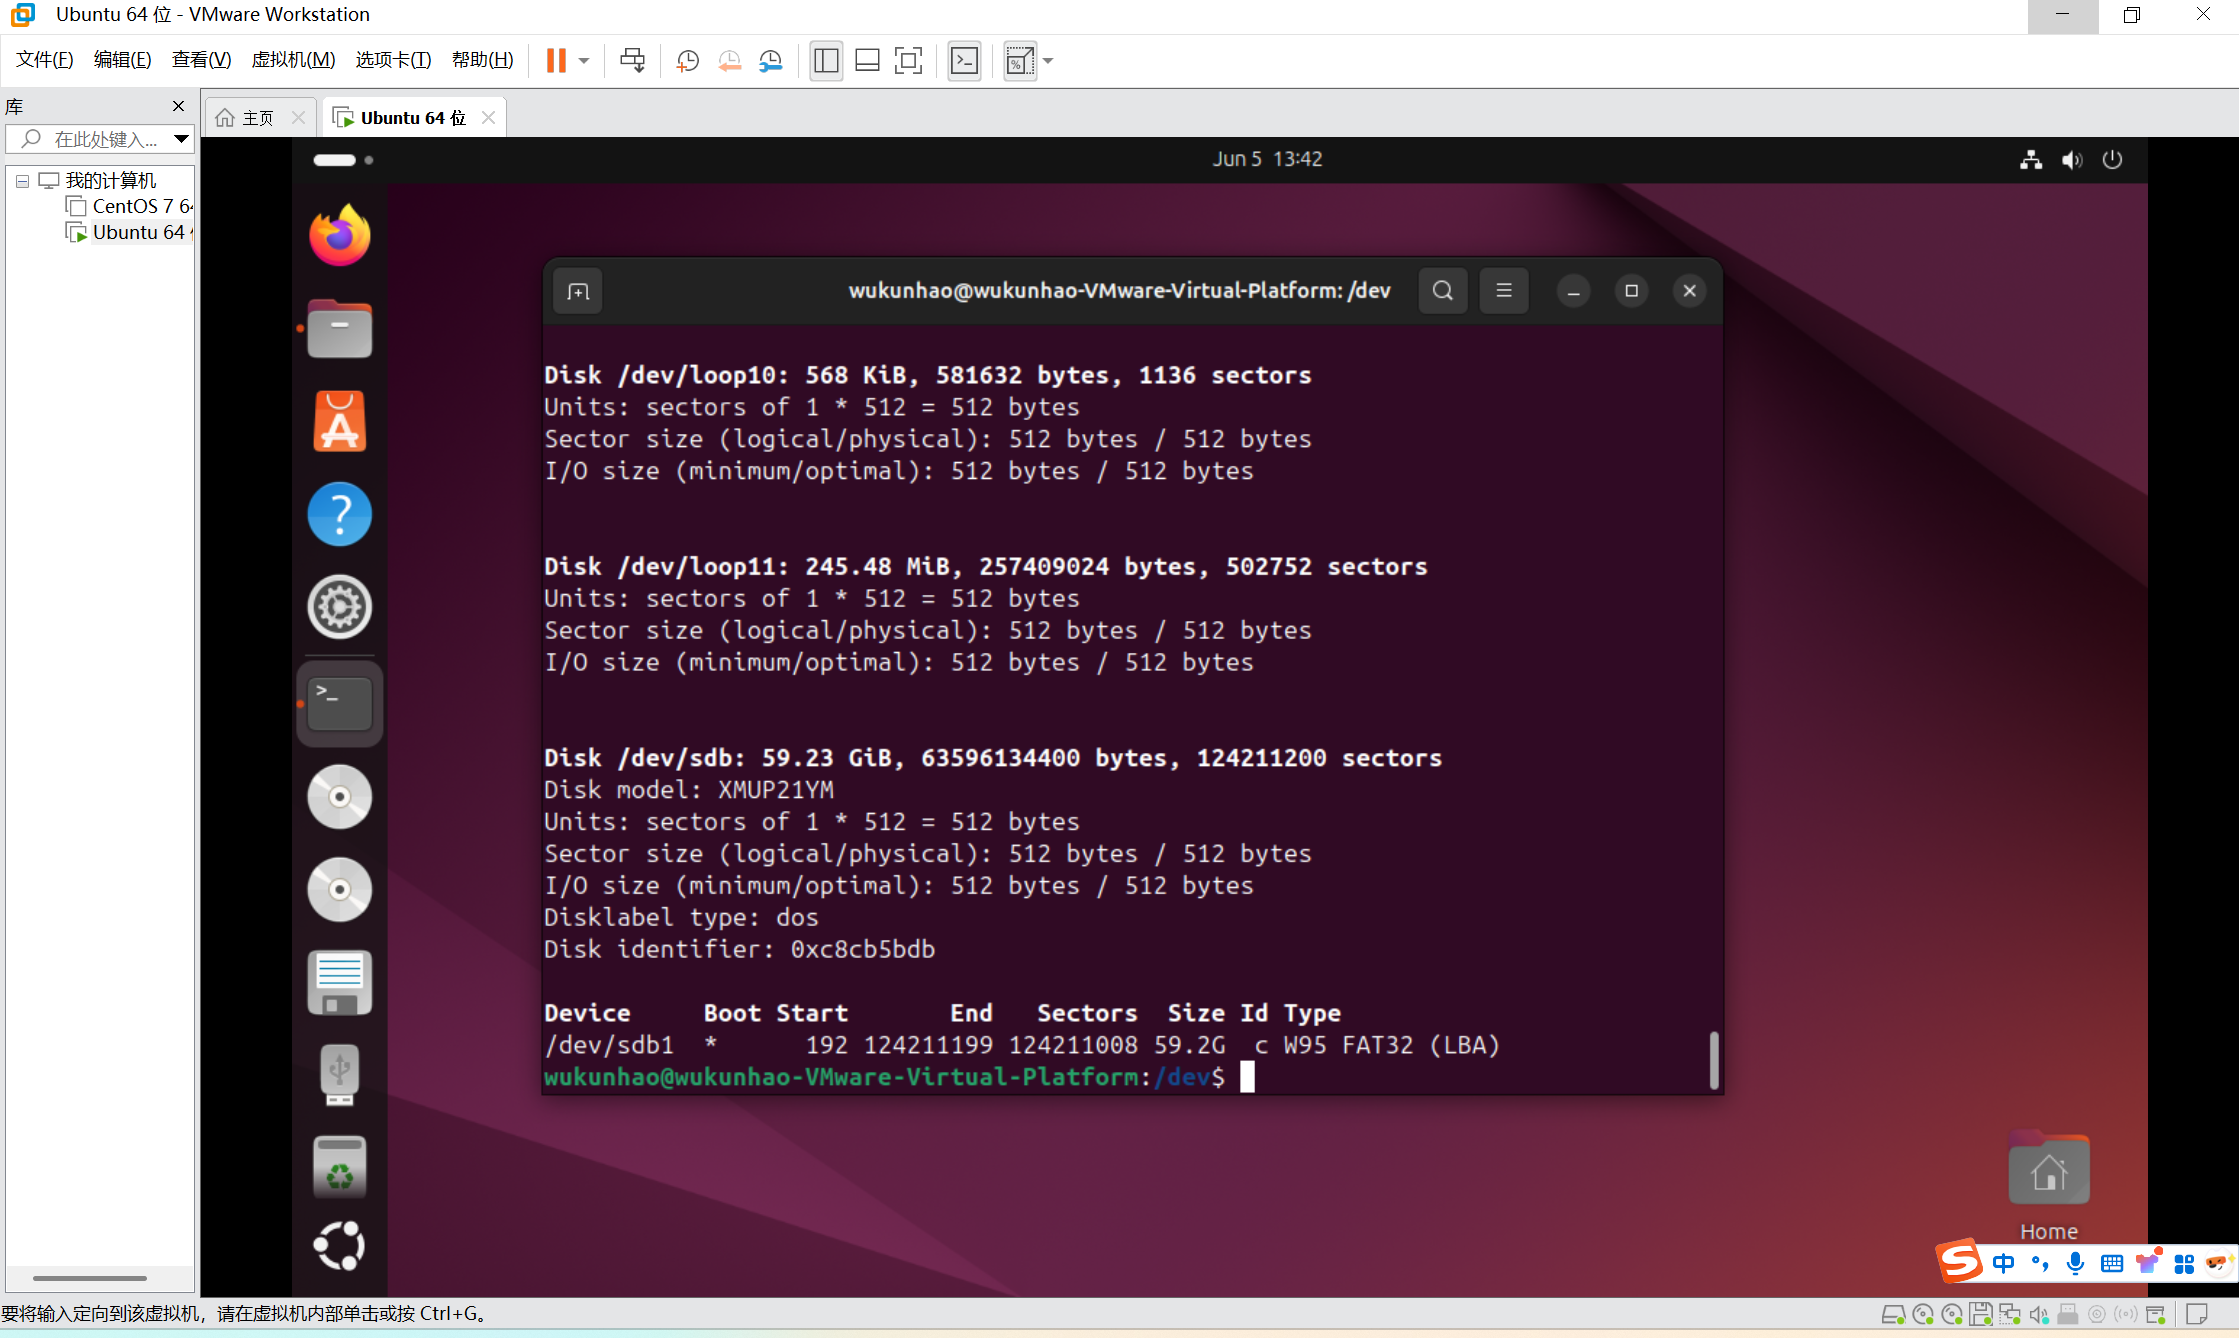Open the 虚拟机(M) menu

click(292, 60)
